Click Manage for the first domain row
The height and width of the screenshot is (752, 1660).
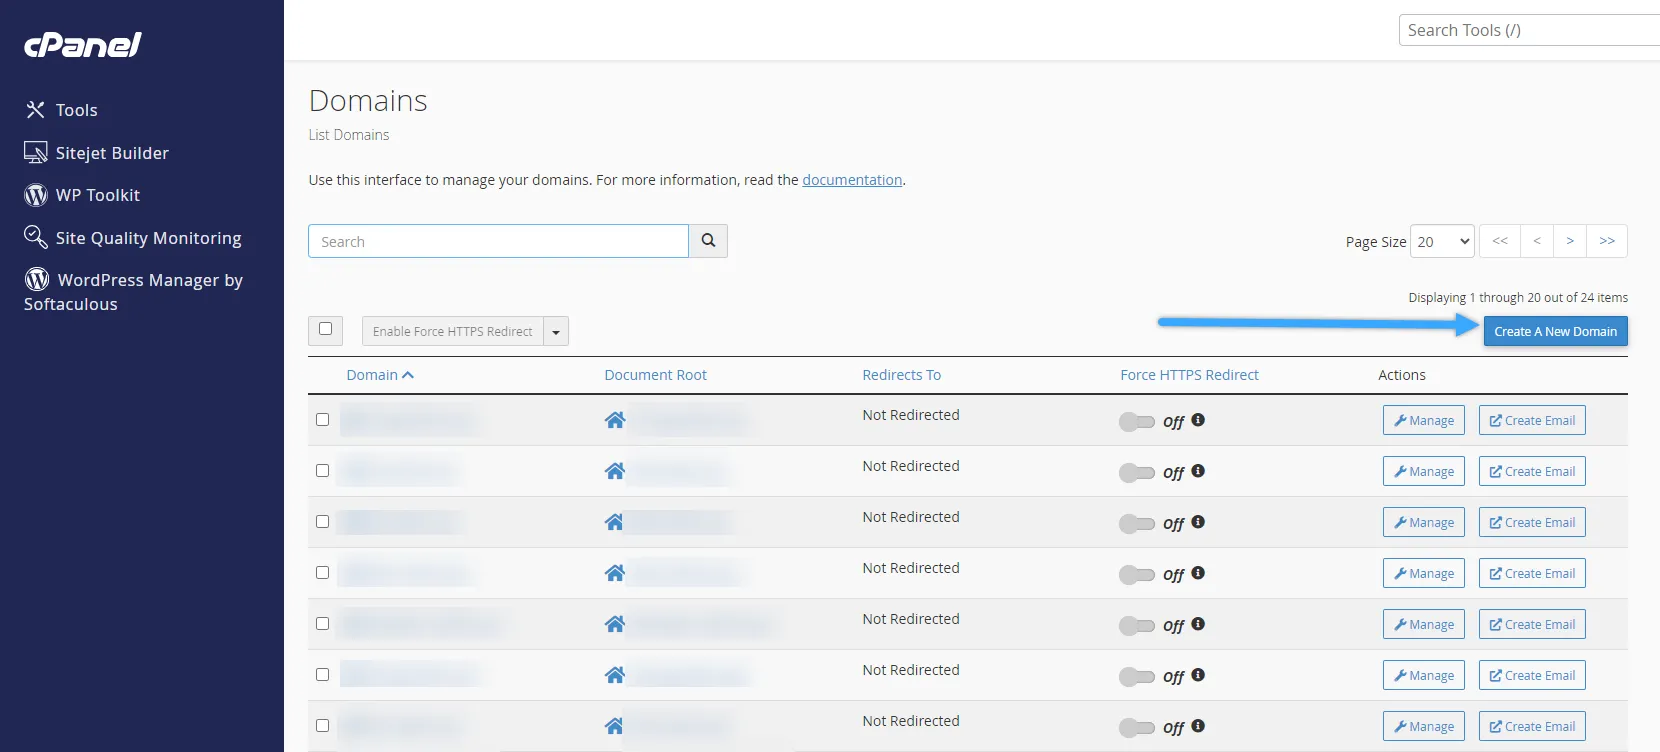pos(1424,420)
